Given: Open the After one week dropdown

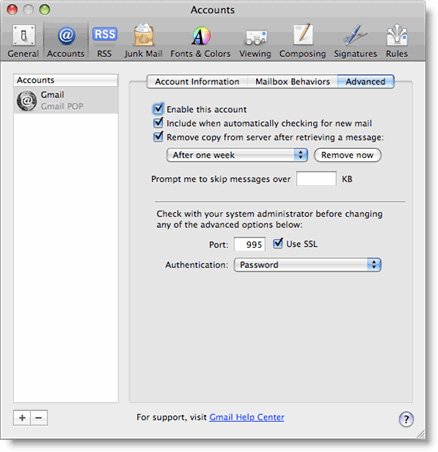Looking at the screenshot, I should [x=237, y=155].
